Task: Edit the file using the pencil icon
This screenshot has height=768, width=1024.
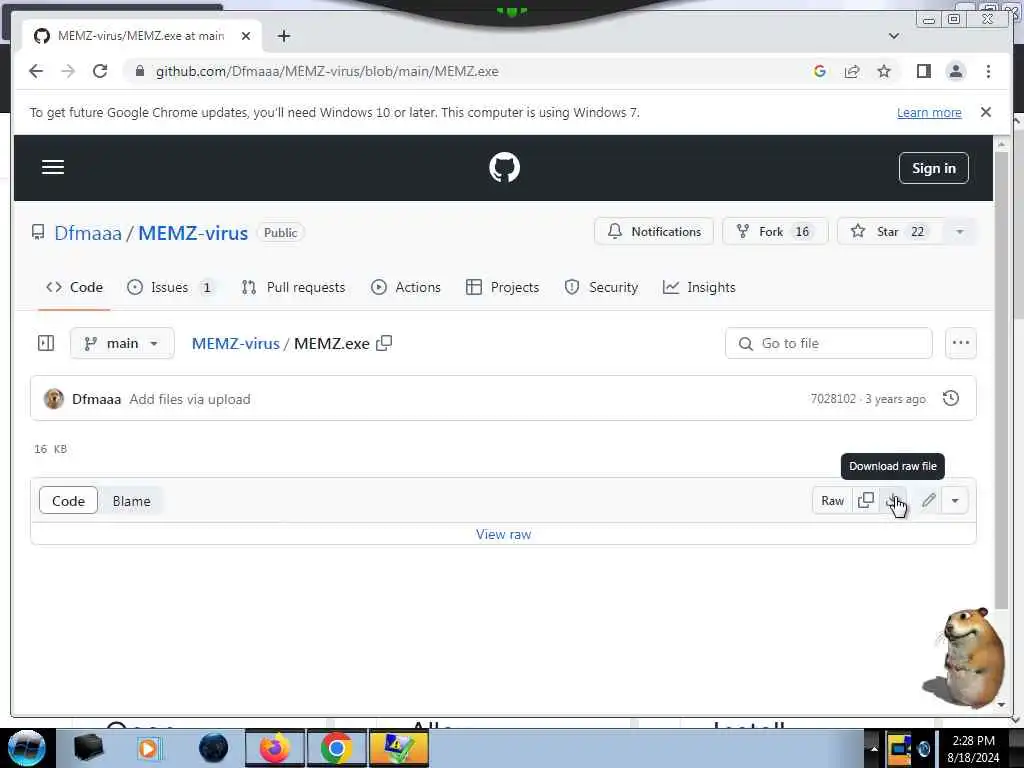Action: (929, 501)
